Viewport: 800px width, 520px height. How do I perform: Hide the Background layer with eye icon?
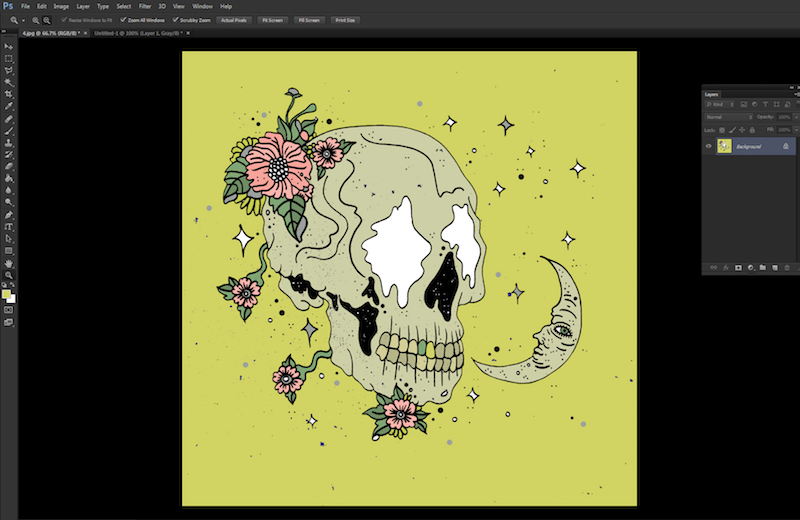[709, 146]
